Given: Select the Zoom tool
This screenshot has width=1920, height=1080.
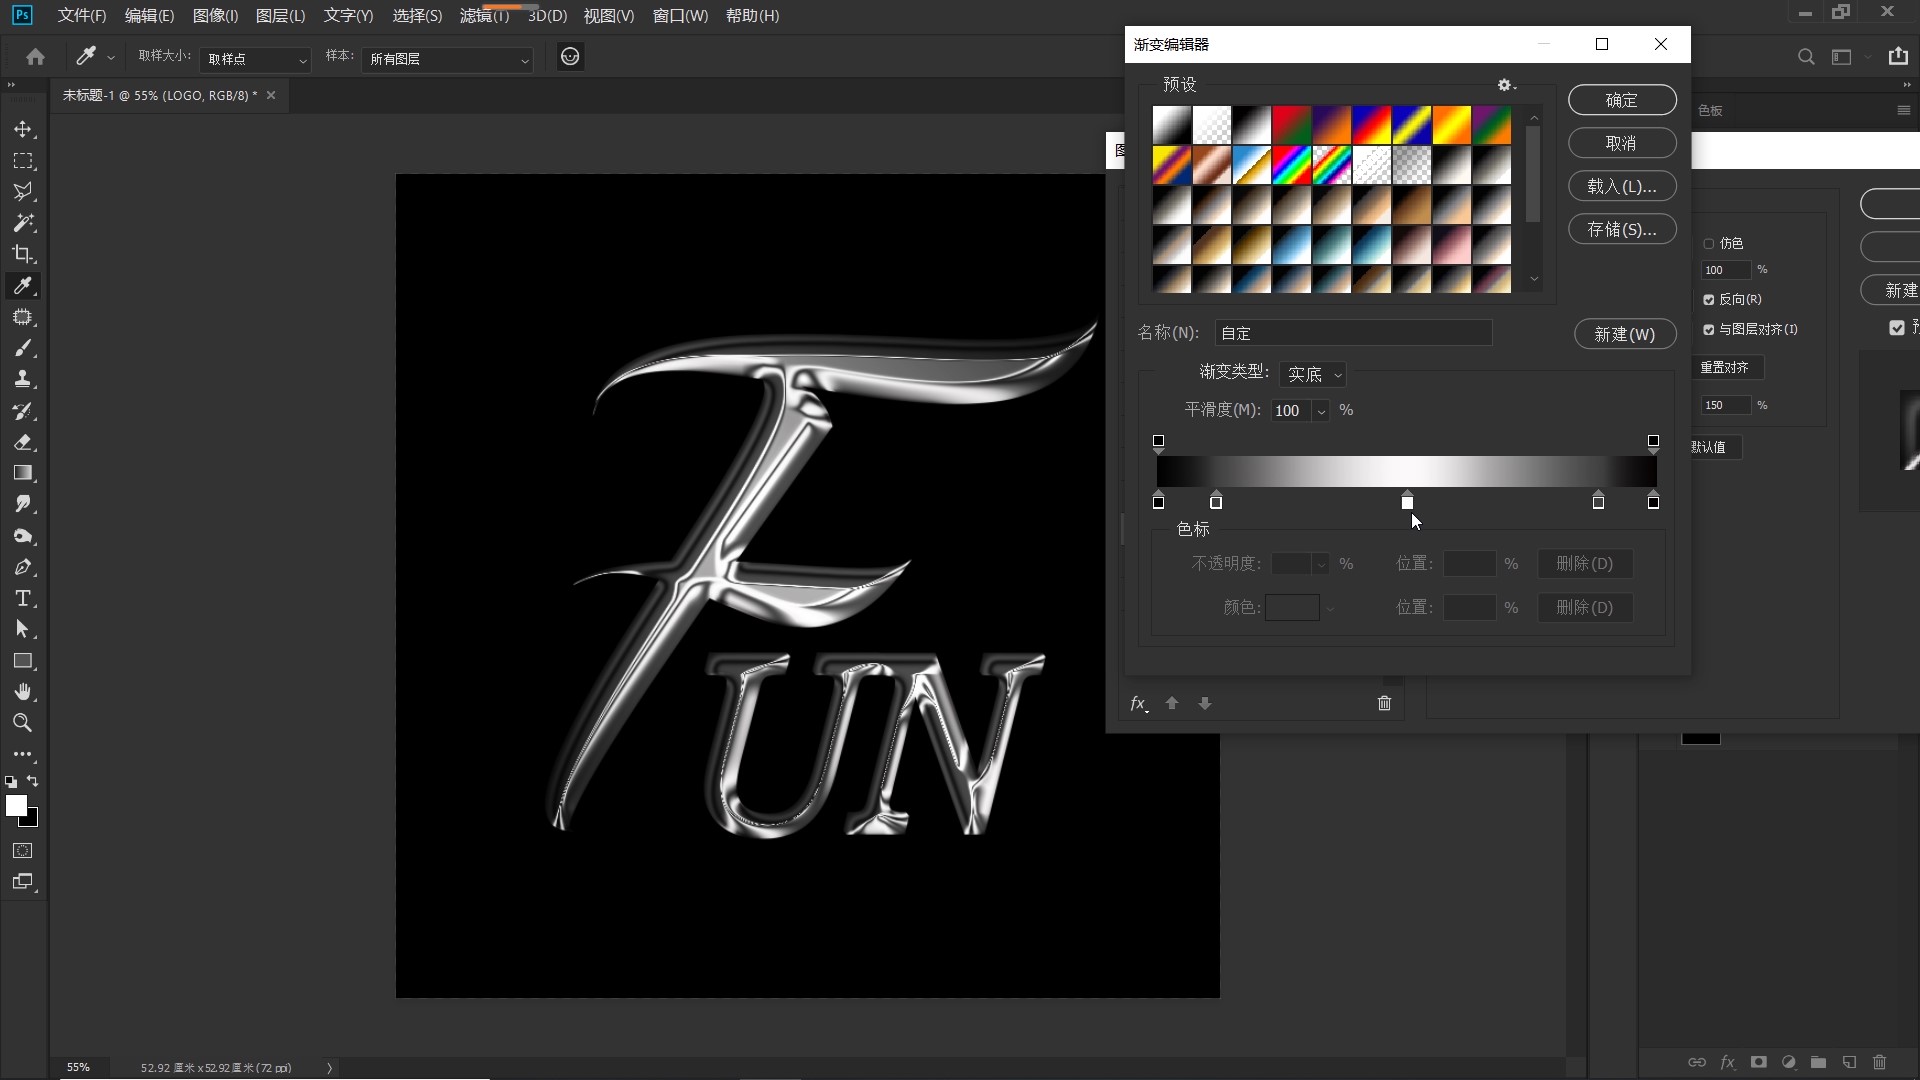Looking at the screenshot, I should click(x=23, y=723).
